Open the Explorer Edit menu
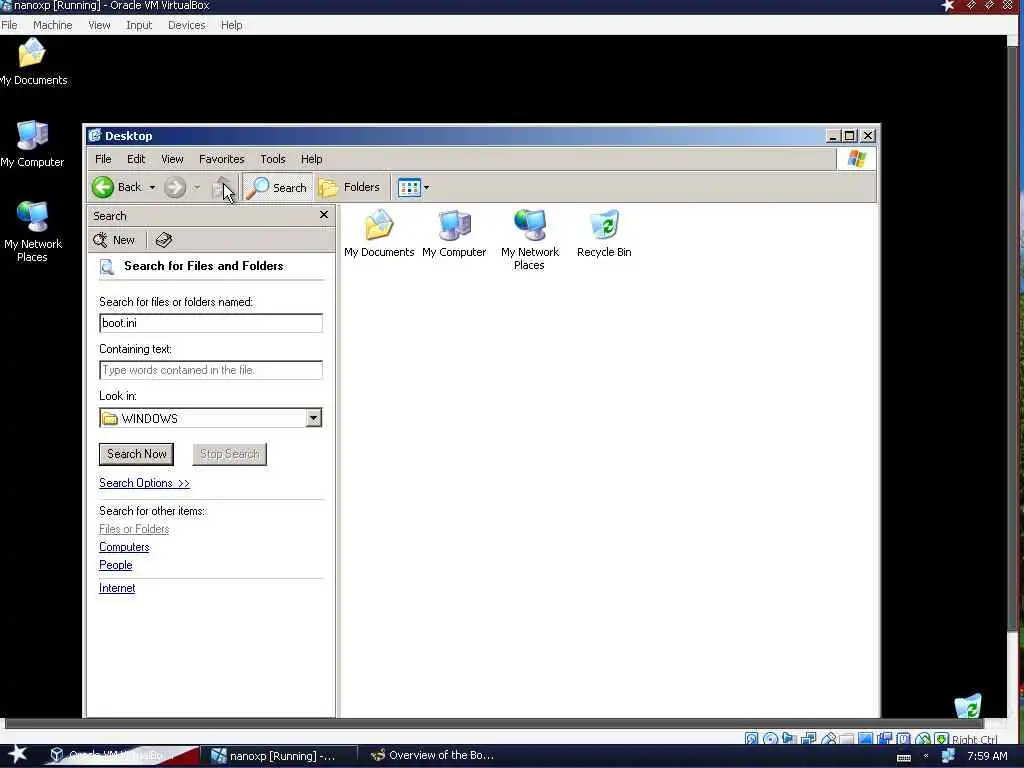 [136, 159]
